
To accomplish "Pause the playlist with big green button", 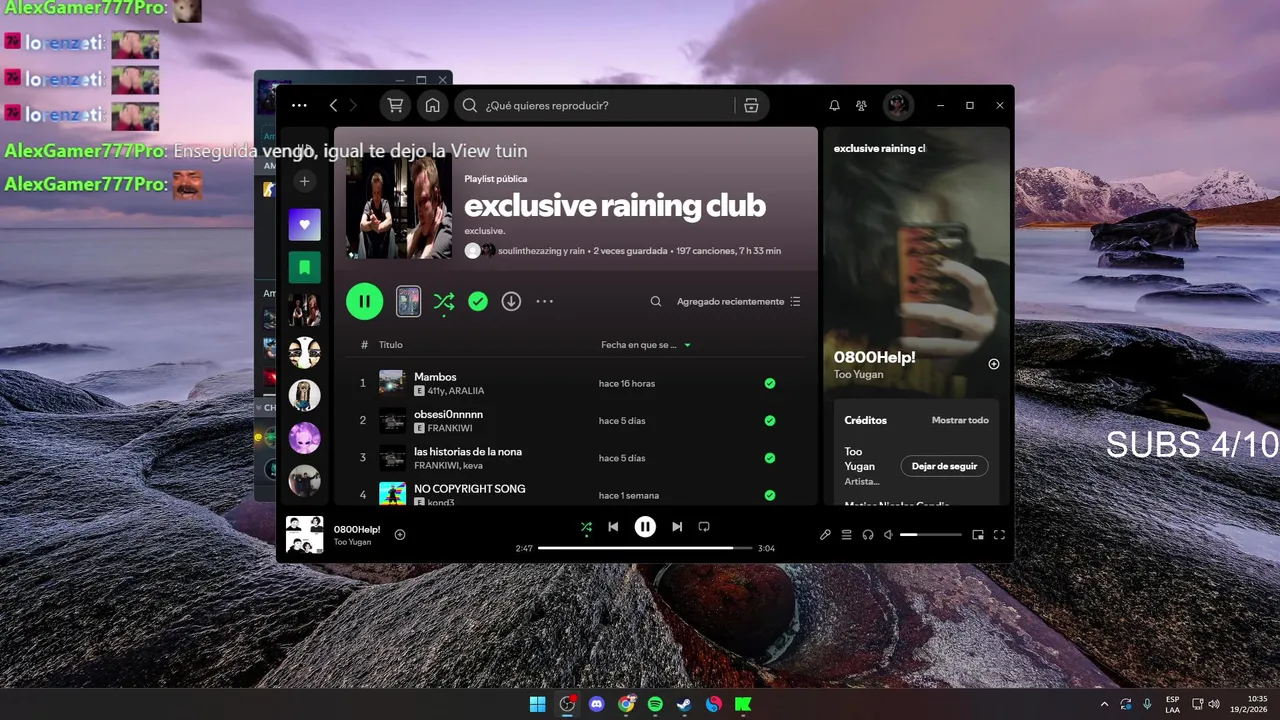I will [x=365, y=301].
